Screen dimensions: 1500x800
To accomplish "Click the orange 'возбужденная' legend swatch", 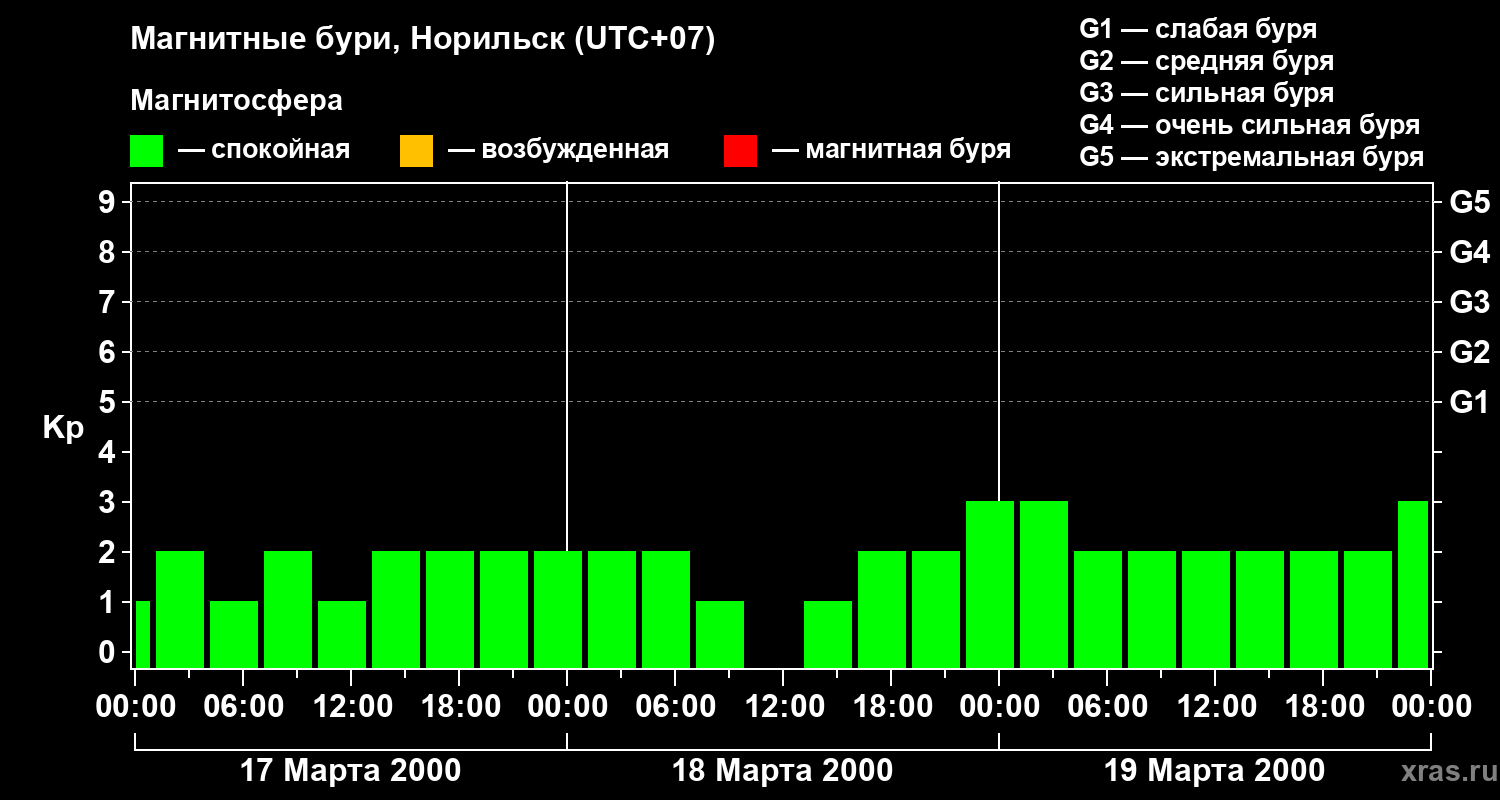I will [416, 151].
